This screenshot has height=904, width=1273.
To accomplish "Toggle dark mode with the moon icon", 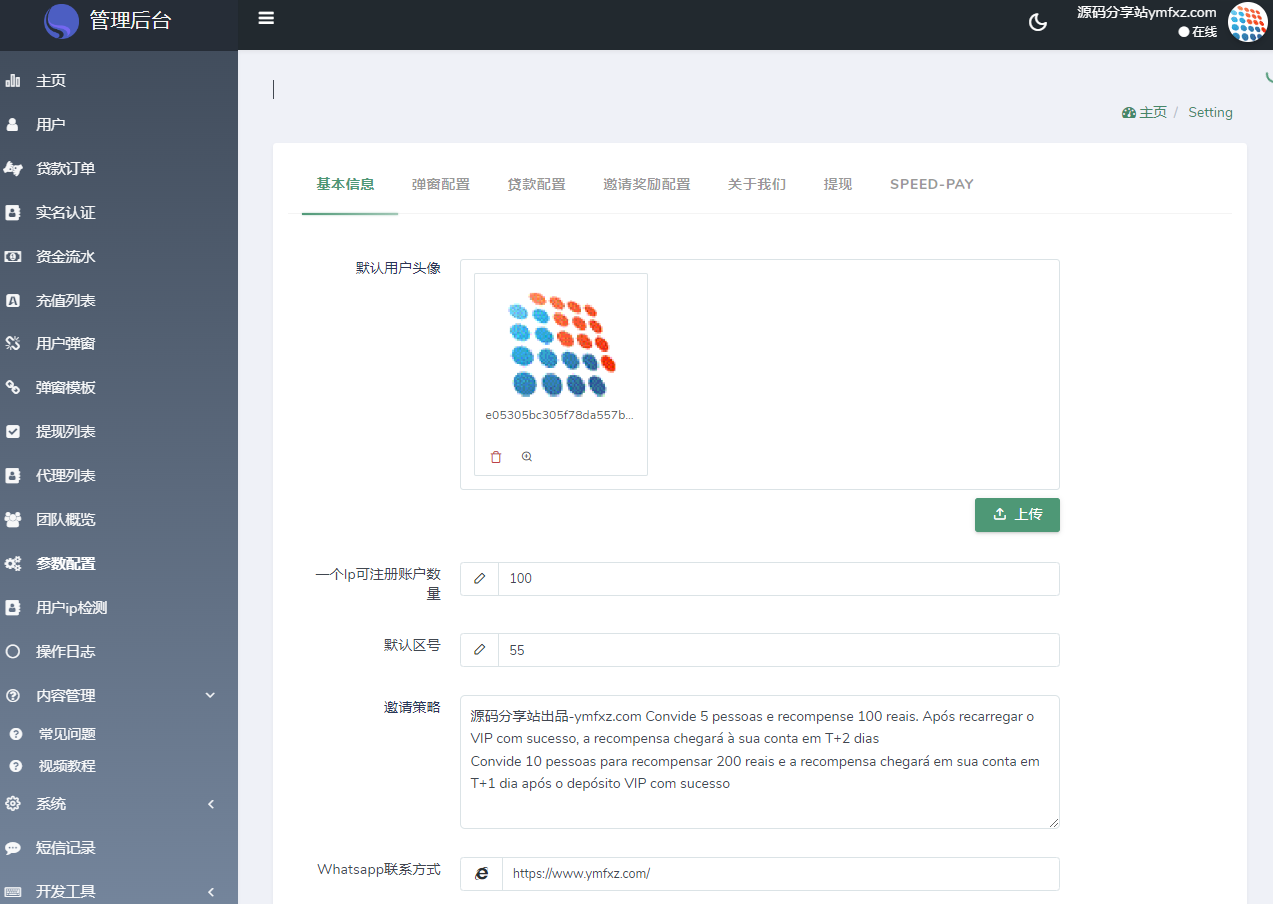I will [1038, 22].
